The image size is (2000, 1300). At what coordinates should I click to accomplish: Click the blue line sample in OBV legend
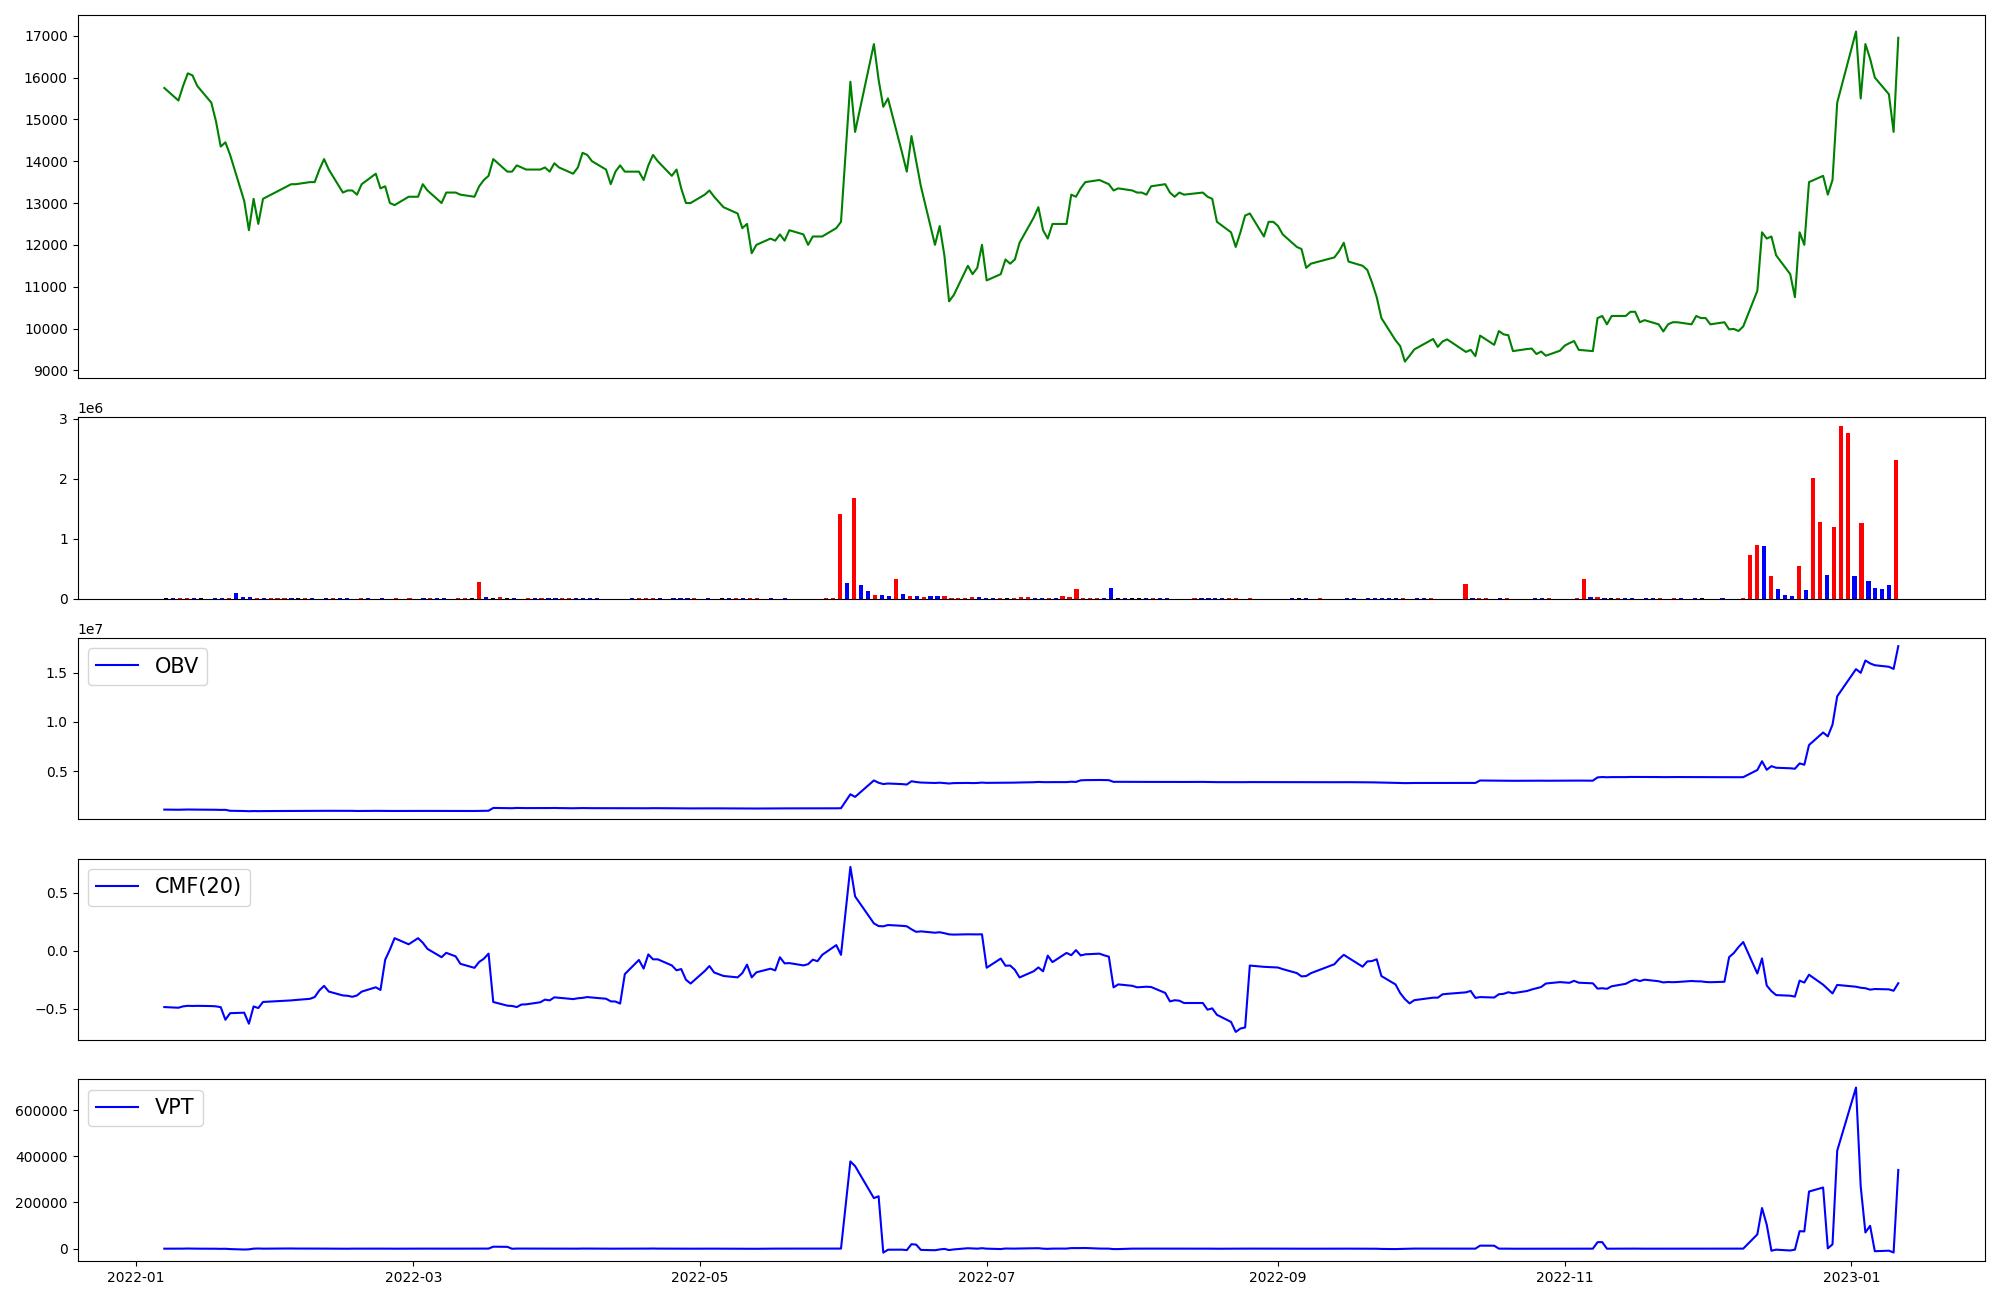coord(118,666)
